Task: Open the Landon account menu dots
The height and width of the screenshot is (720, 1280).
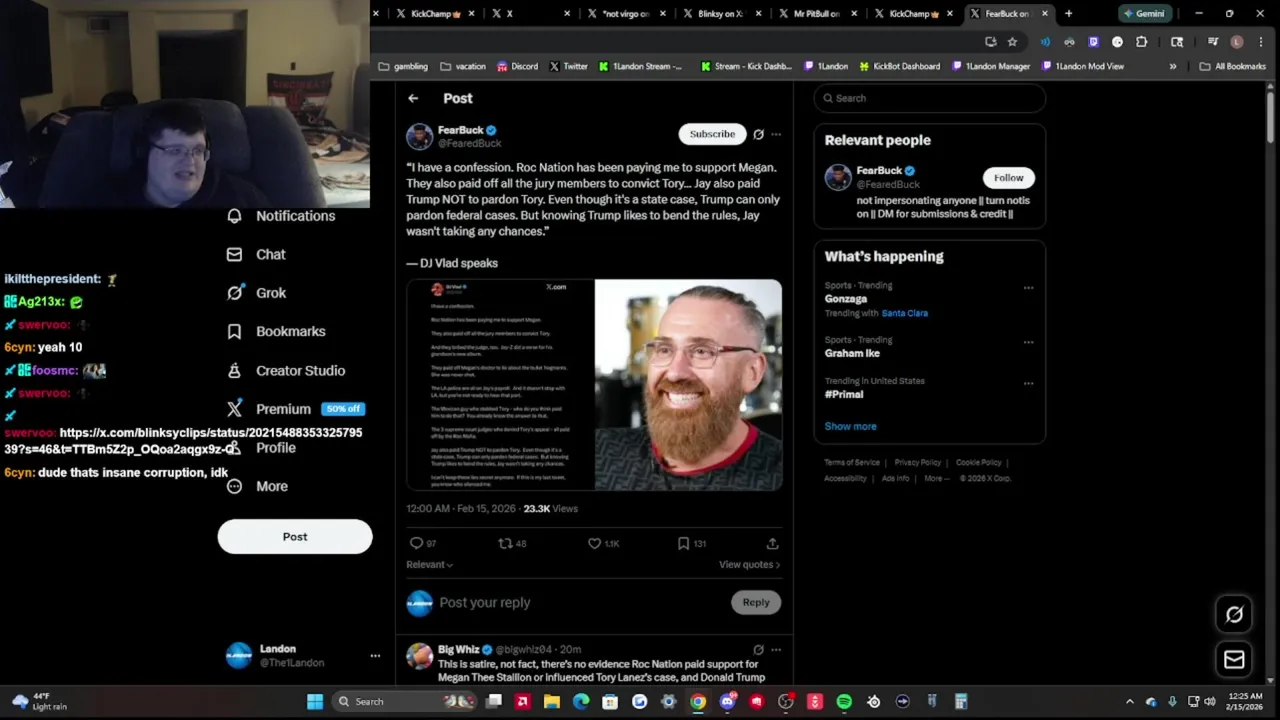Action: [x=375, y=656]
